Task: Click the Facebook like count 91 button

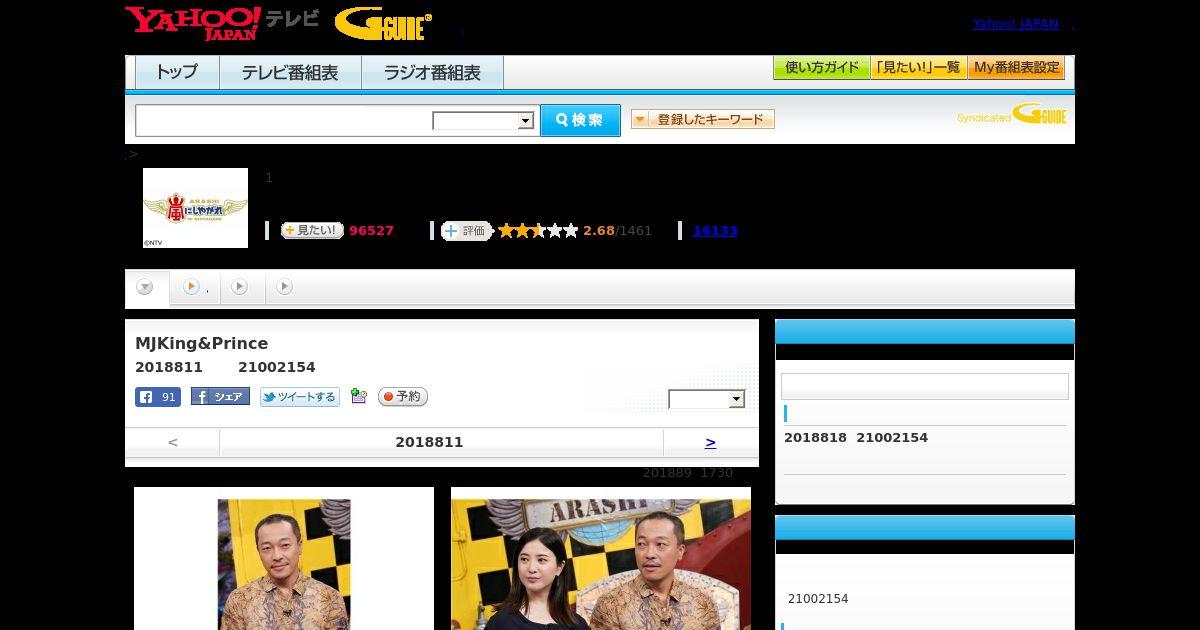Action: (158, 397)
